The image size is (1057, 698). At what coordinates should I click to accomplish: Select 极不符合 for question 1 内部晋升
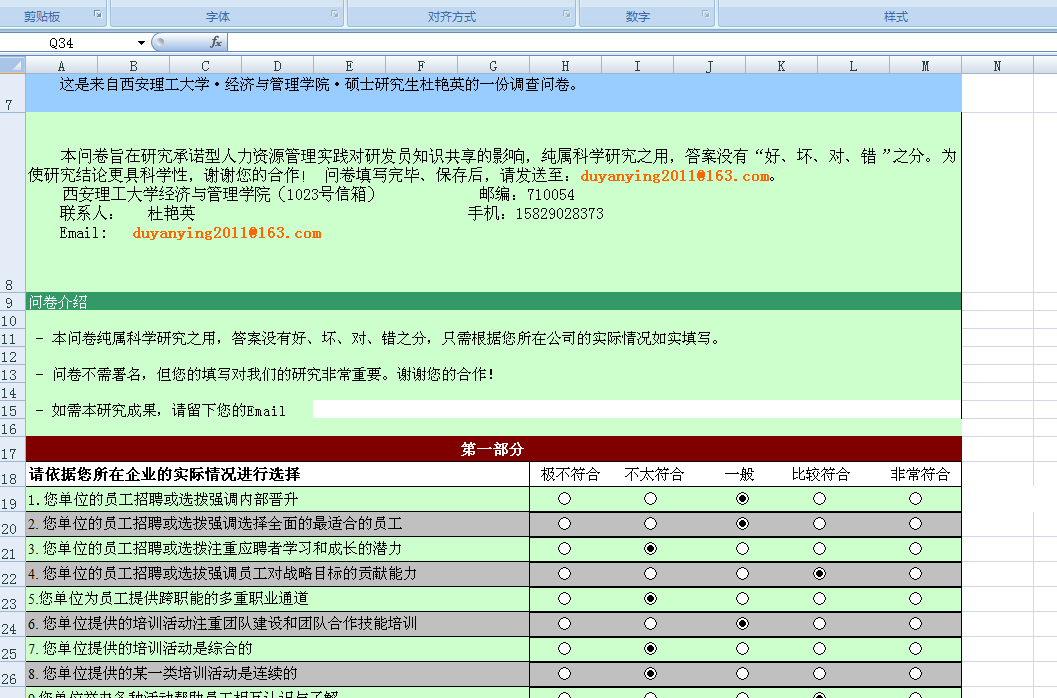(x=564, y=499)
